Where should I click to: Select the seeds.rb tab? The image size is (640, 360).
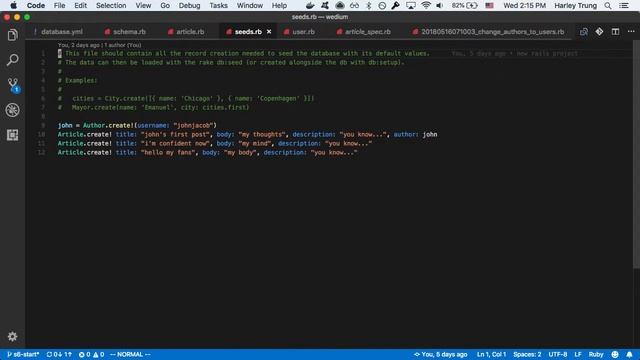tap(248, 31)
